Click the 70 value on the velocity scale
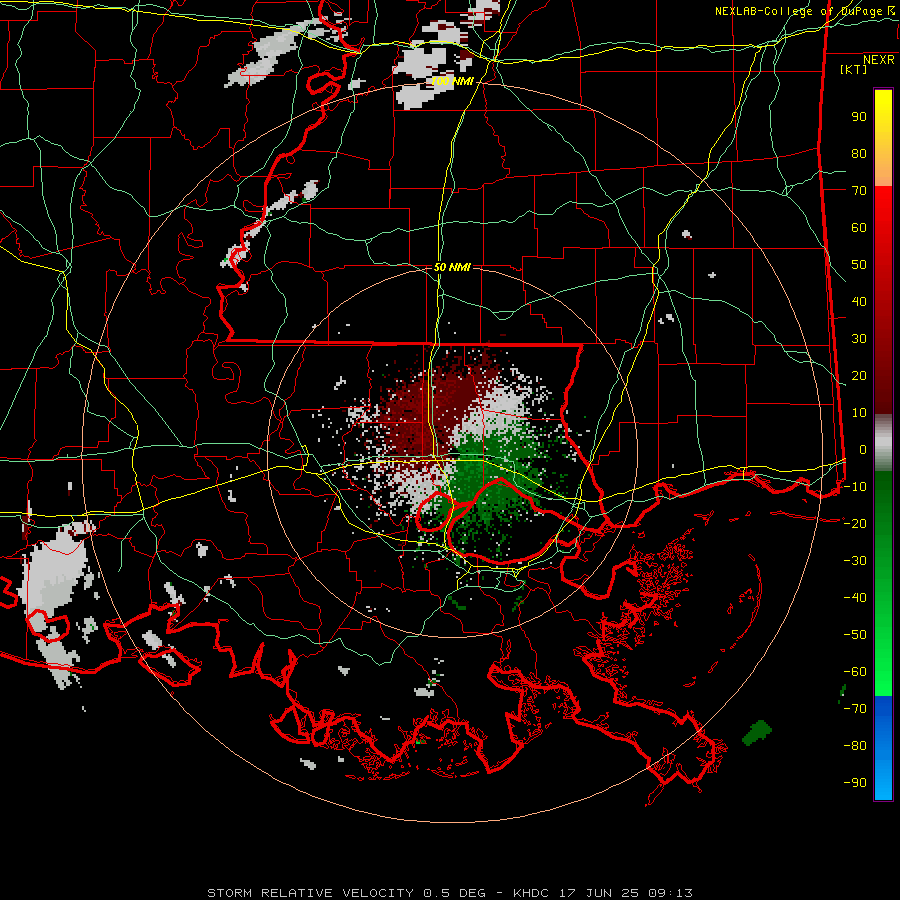 (x=859, y=191)
